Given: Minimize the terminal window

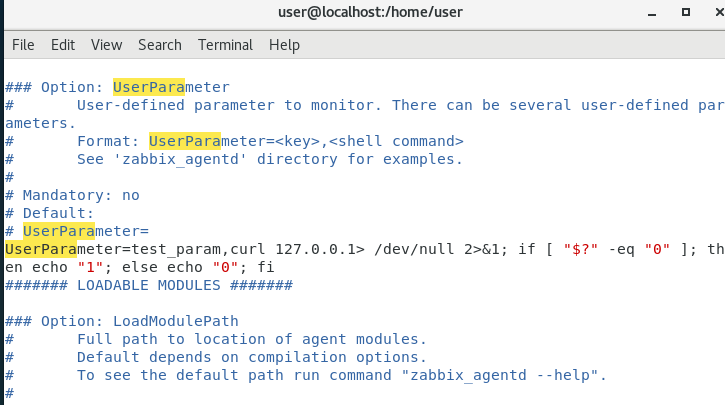Looking at the screenshot, I should tap(652, 12).
